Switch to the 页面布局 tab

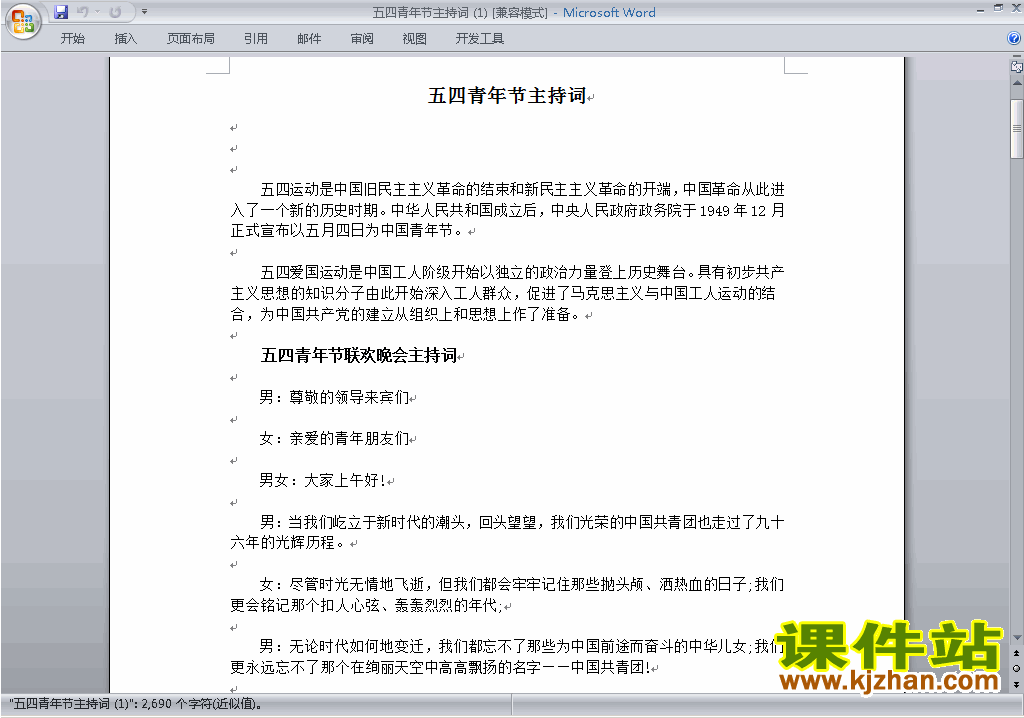(x=191, y=39)
